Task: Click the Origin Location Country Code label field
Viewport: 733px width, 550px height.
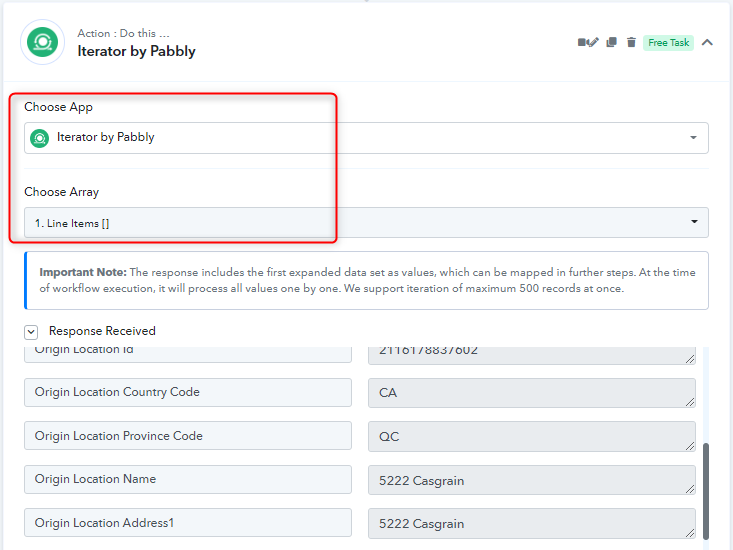Action: tap(188, 392)
